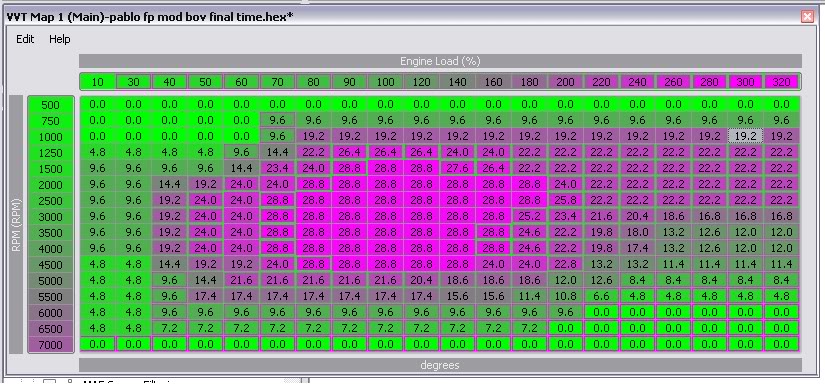Screen dimensions: 825x384
Task: Select the 11.4 cell in the 5500 RPM row
Action: click(x=529, y=297)
